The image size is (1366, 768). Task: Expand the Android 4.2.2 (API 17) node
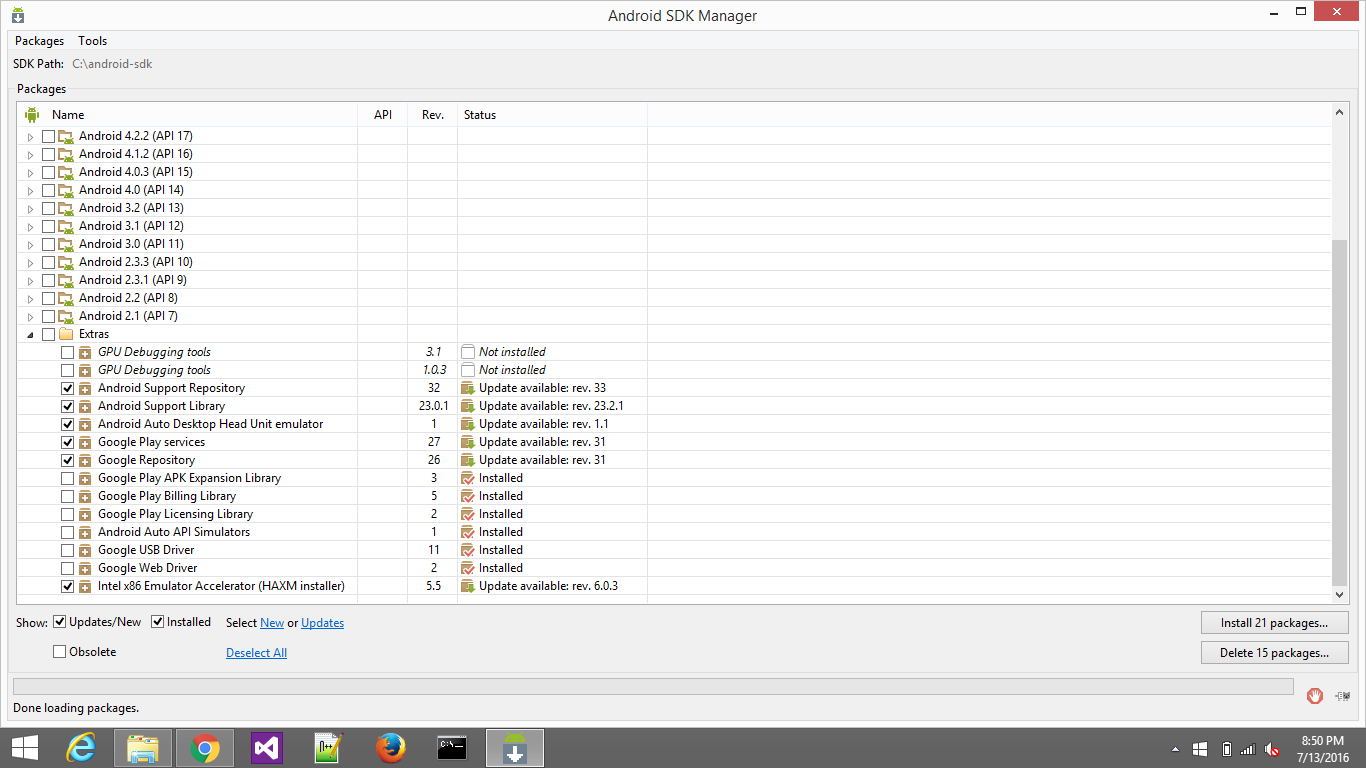tap(30, 136)
